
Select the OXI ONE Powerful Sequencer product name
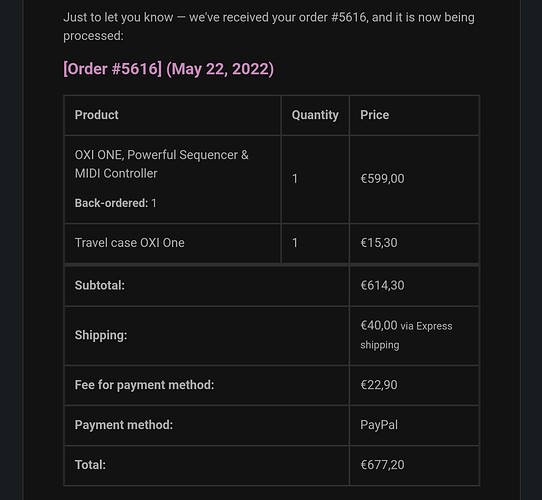tap(161, 164)
